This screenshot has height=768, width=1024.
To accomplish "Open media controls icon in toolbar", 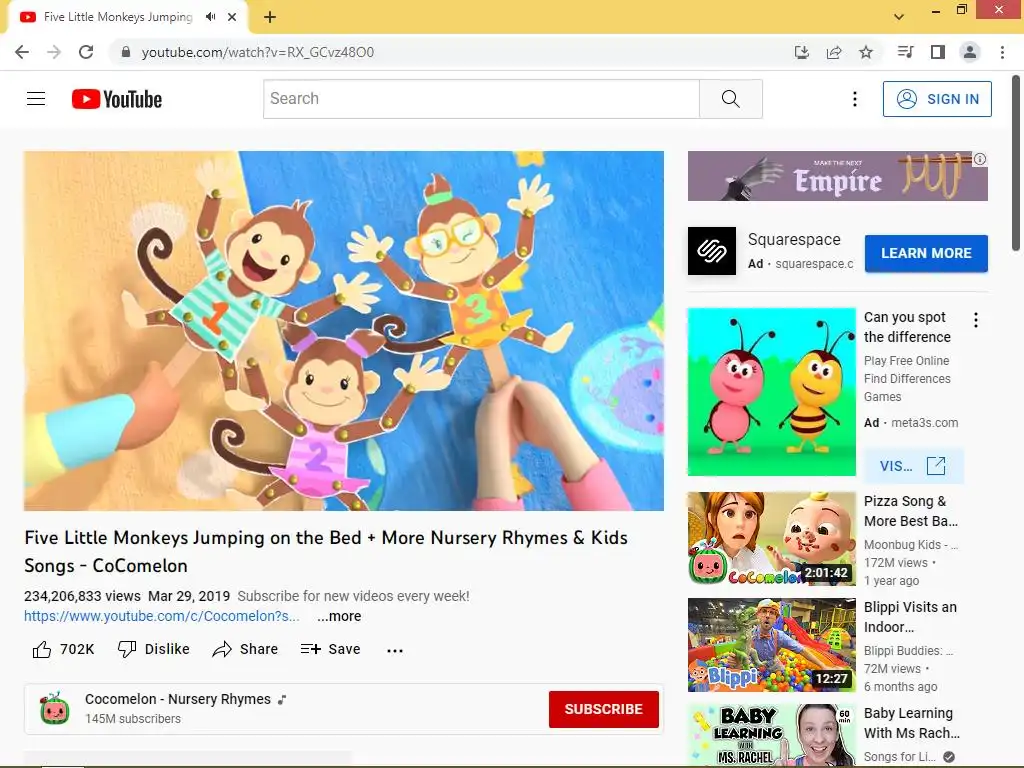I will pos(905,52).
